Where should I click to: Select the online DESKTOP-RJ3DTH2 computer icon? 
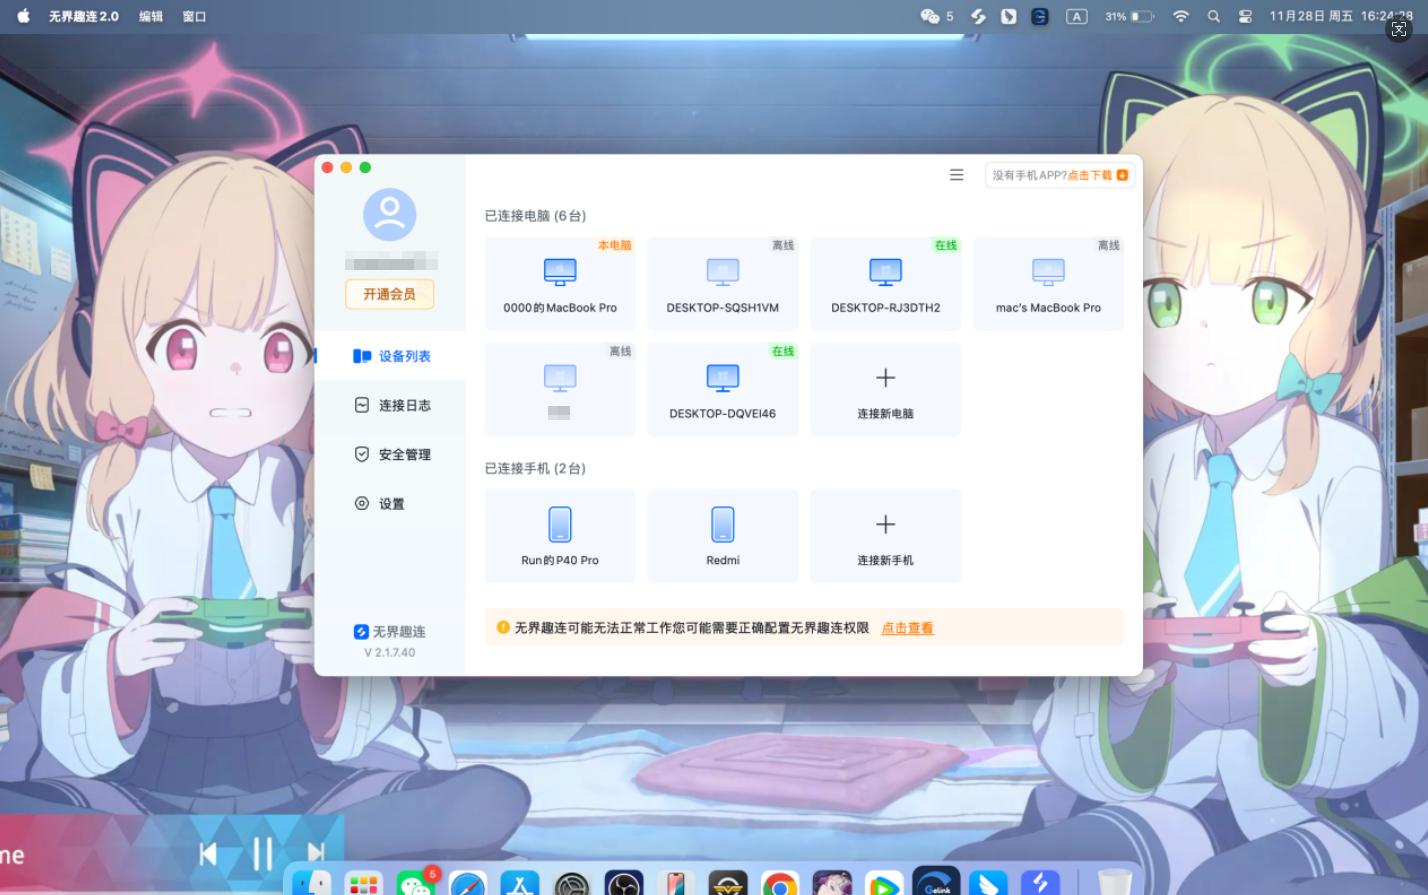(884, 272)
